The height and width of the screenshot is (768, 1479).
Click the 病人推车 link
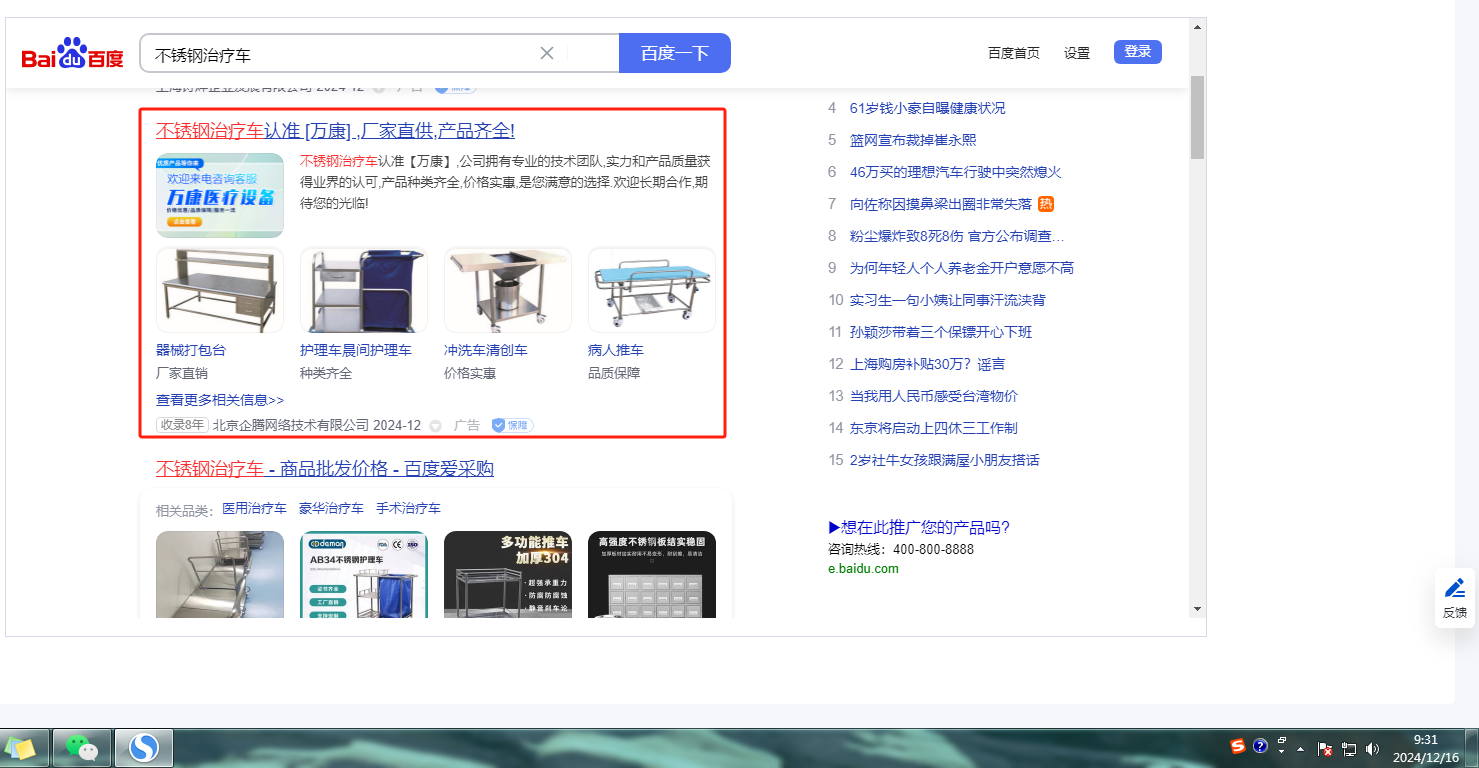click(x=616, y=350)
